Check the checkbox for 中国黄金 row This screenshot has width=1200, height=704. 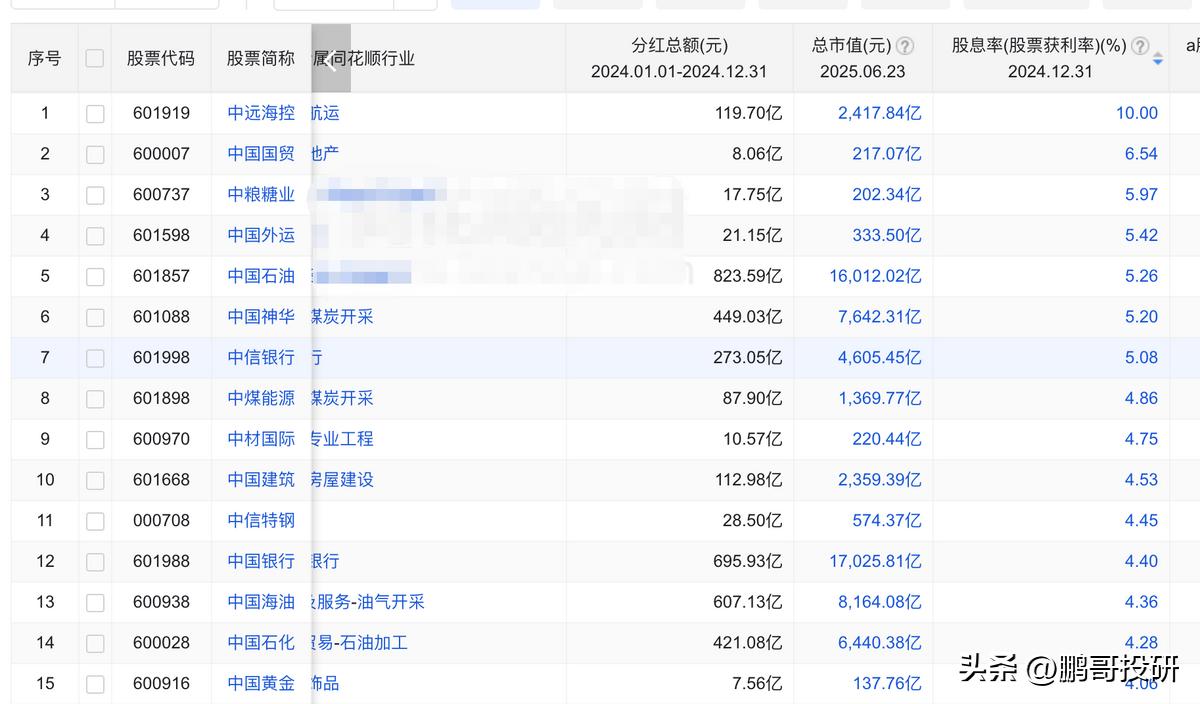[x=95, y=683]
